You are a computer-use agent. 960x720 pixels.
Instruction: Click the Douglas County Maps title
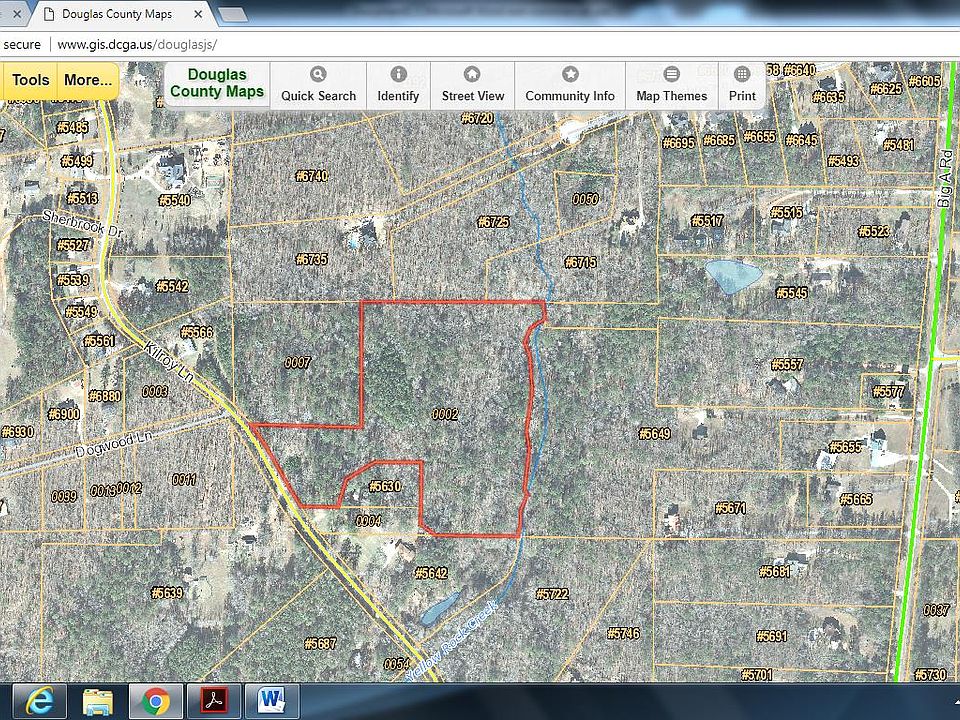pyautogui.click(x=217, y=83)
